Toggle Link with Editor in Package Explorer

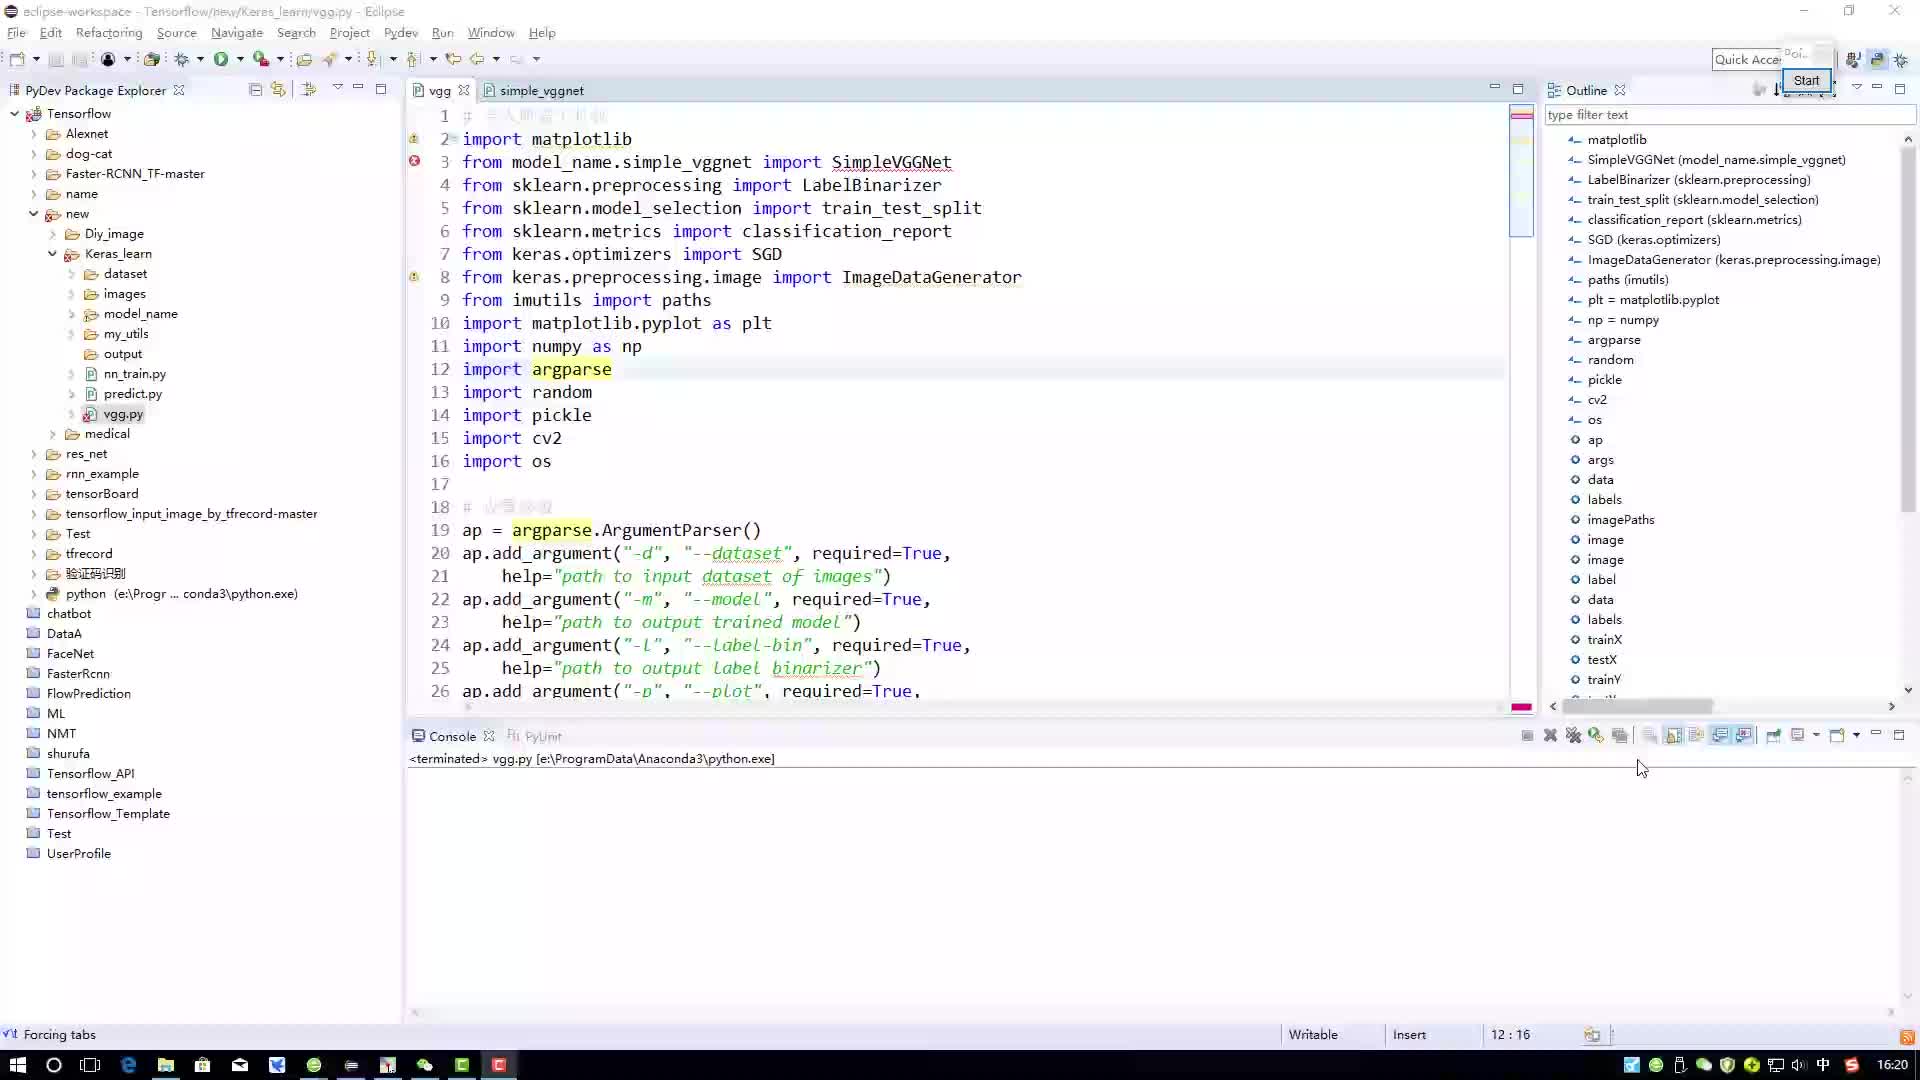tap(278, 89)
